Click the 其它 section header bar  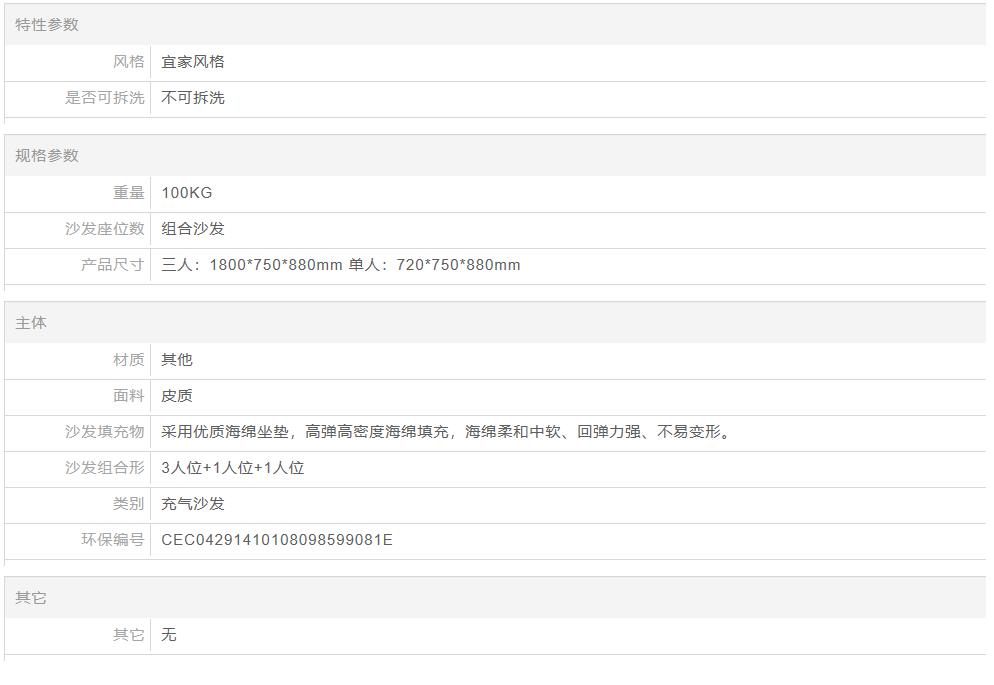31,598
